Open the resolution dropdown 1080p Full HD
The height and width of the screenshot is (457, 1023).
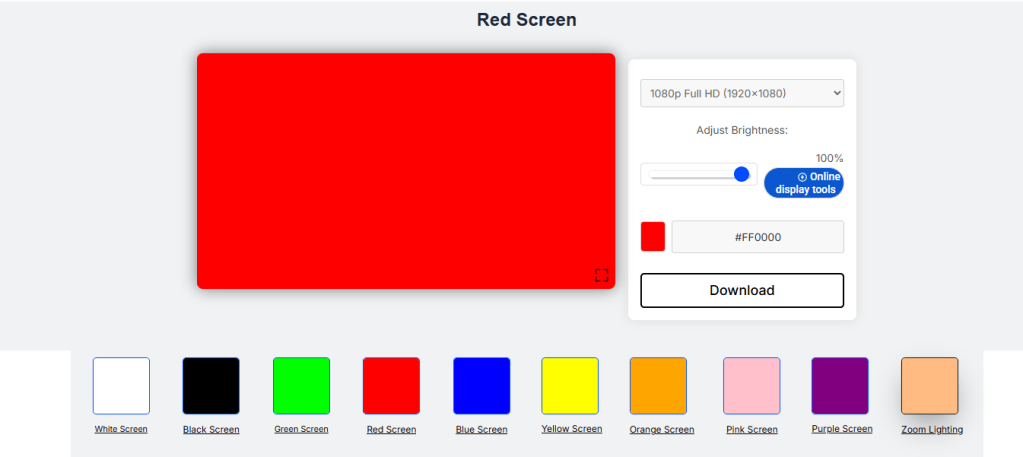742,93
